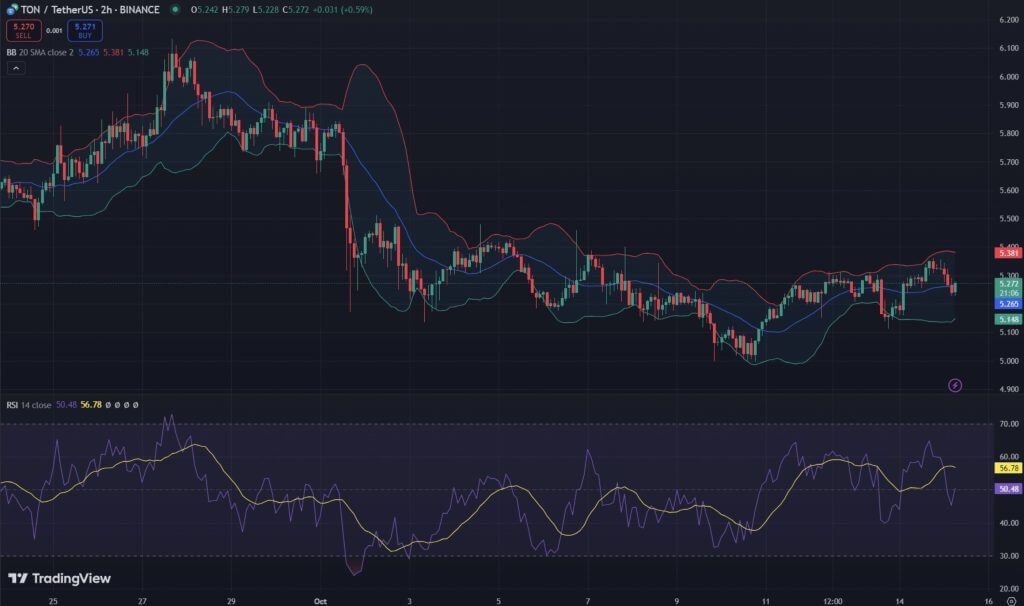Screen dimensions: 1024x606
Task: Click the yellow 56.78 RSI value label
Action: pos(1007,467)
